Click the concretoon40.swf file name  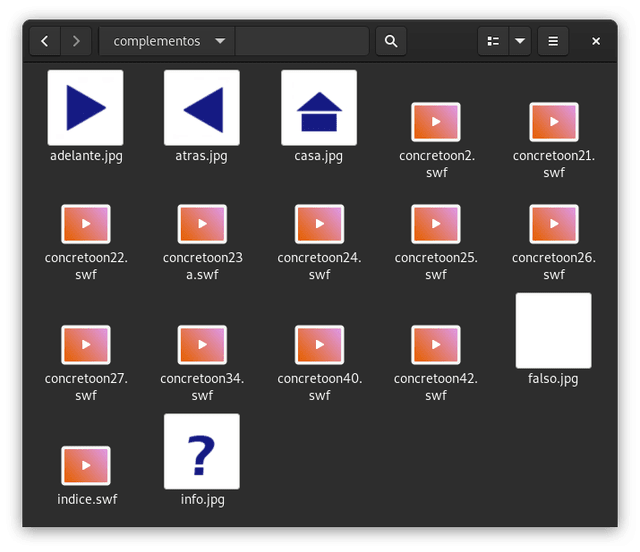[320, 387]
